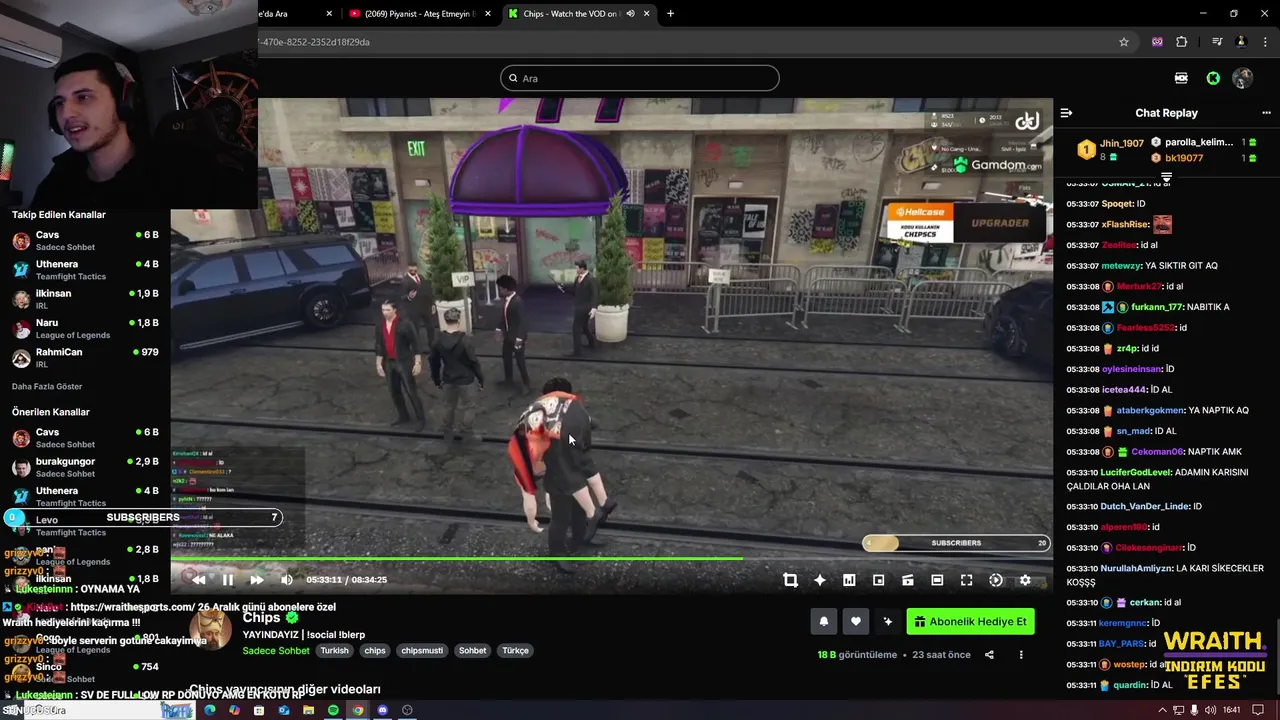1280x720 pixels.
Task: Open the Sohbet tag
Action: coord(472,650)
